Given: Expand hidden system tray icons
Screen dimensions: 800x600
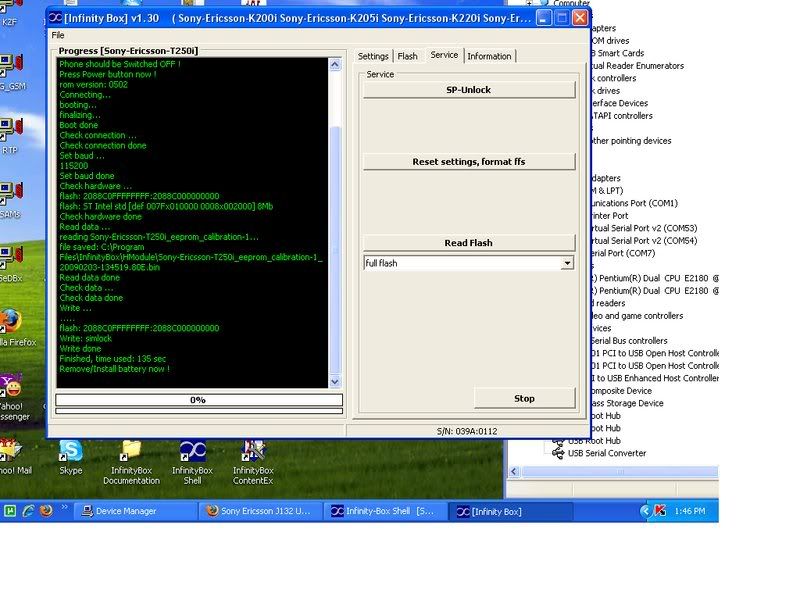Looking at the screenshot, I should [646, 511].
